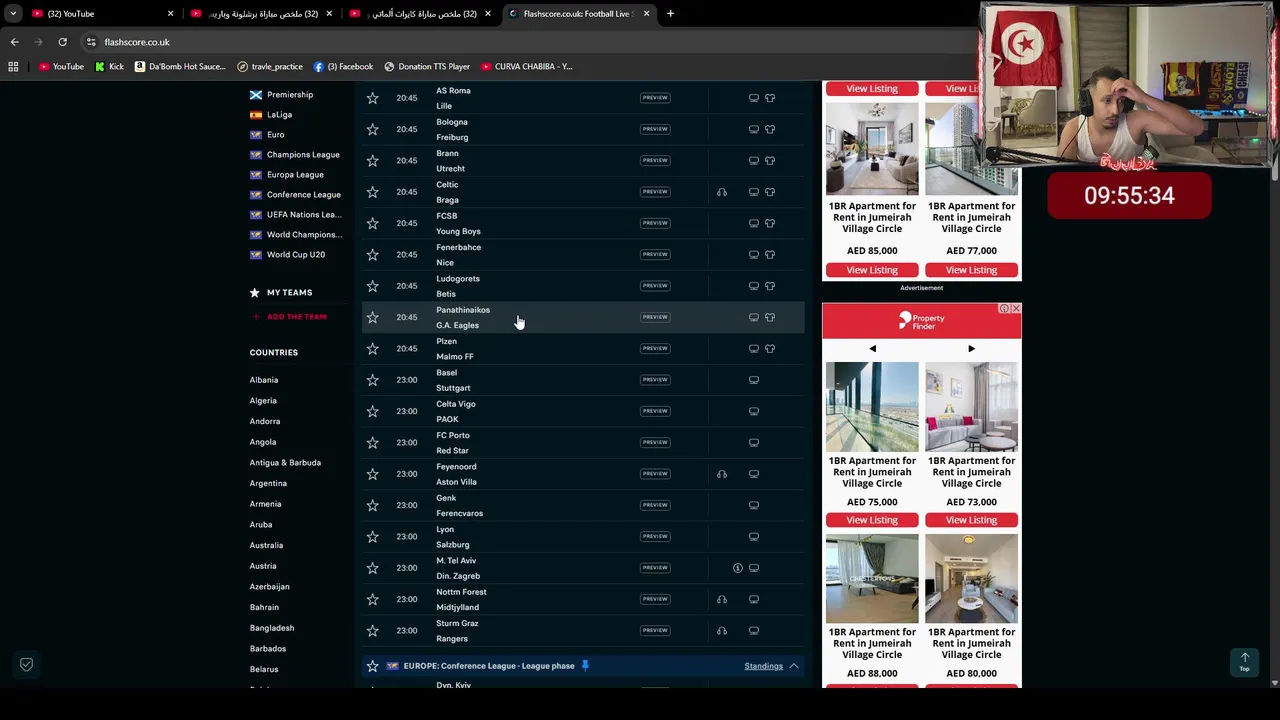Screen dimensions: 1280x720
Task: Click the headphones icon for Nottm Forest match
Action: (722, 599)
